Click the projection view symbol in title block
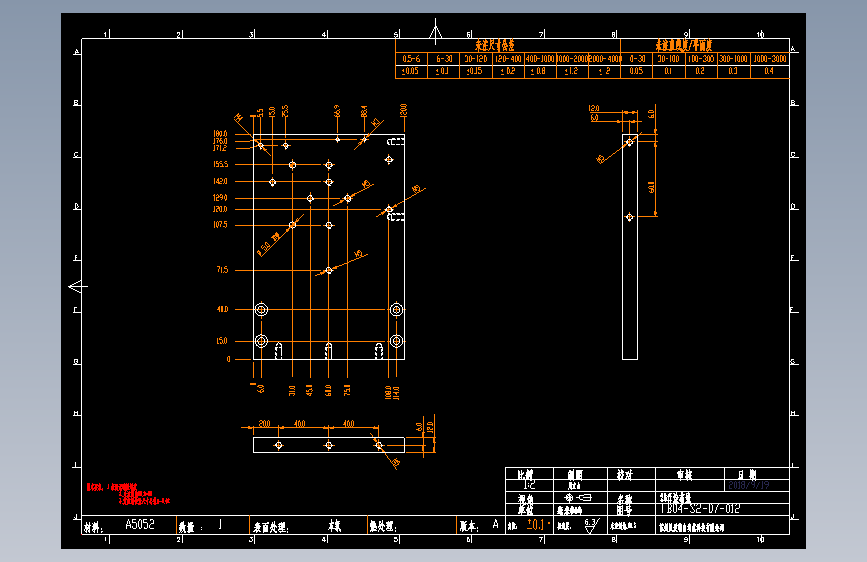This screenshot has height=562, width=867. click(x=578, y=498)
